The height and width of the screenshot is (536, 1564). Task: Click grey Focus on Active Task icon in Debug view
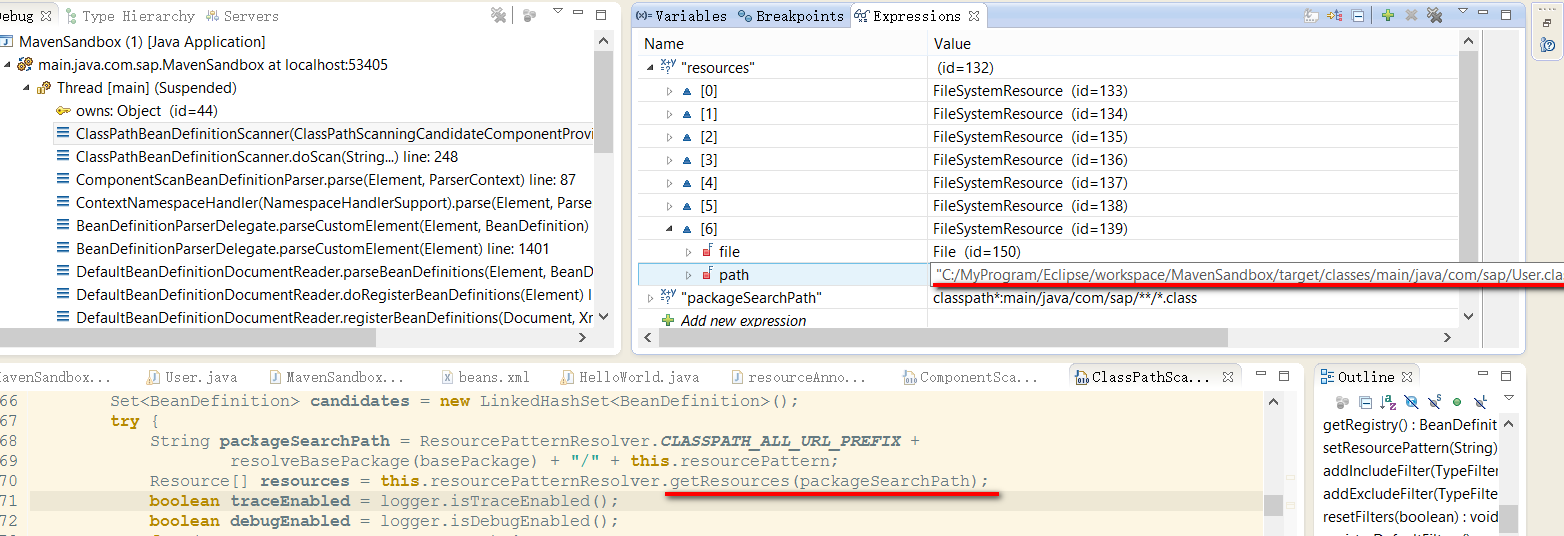pos(530,15)
